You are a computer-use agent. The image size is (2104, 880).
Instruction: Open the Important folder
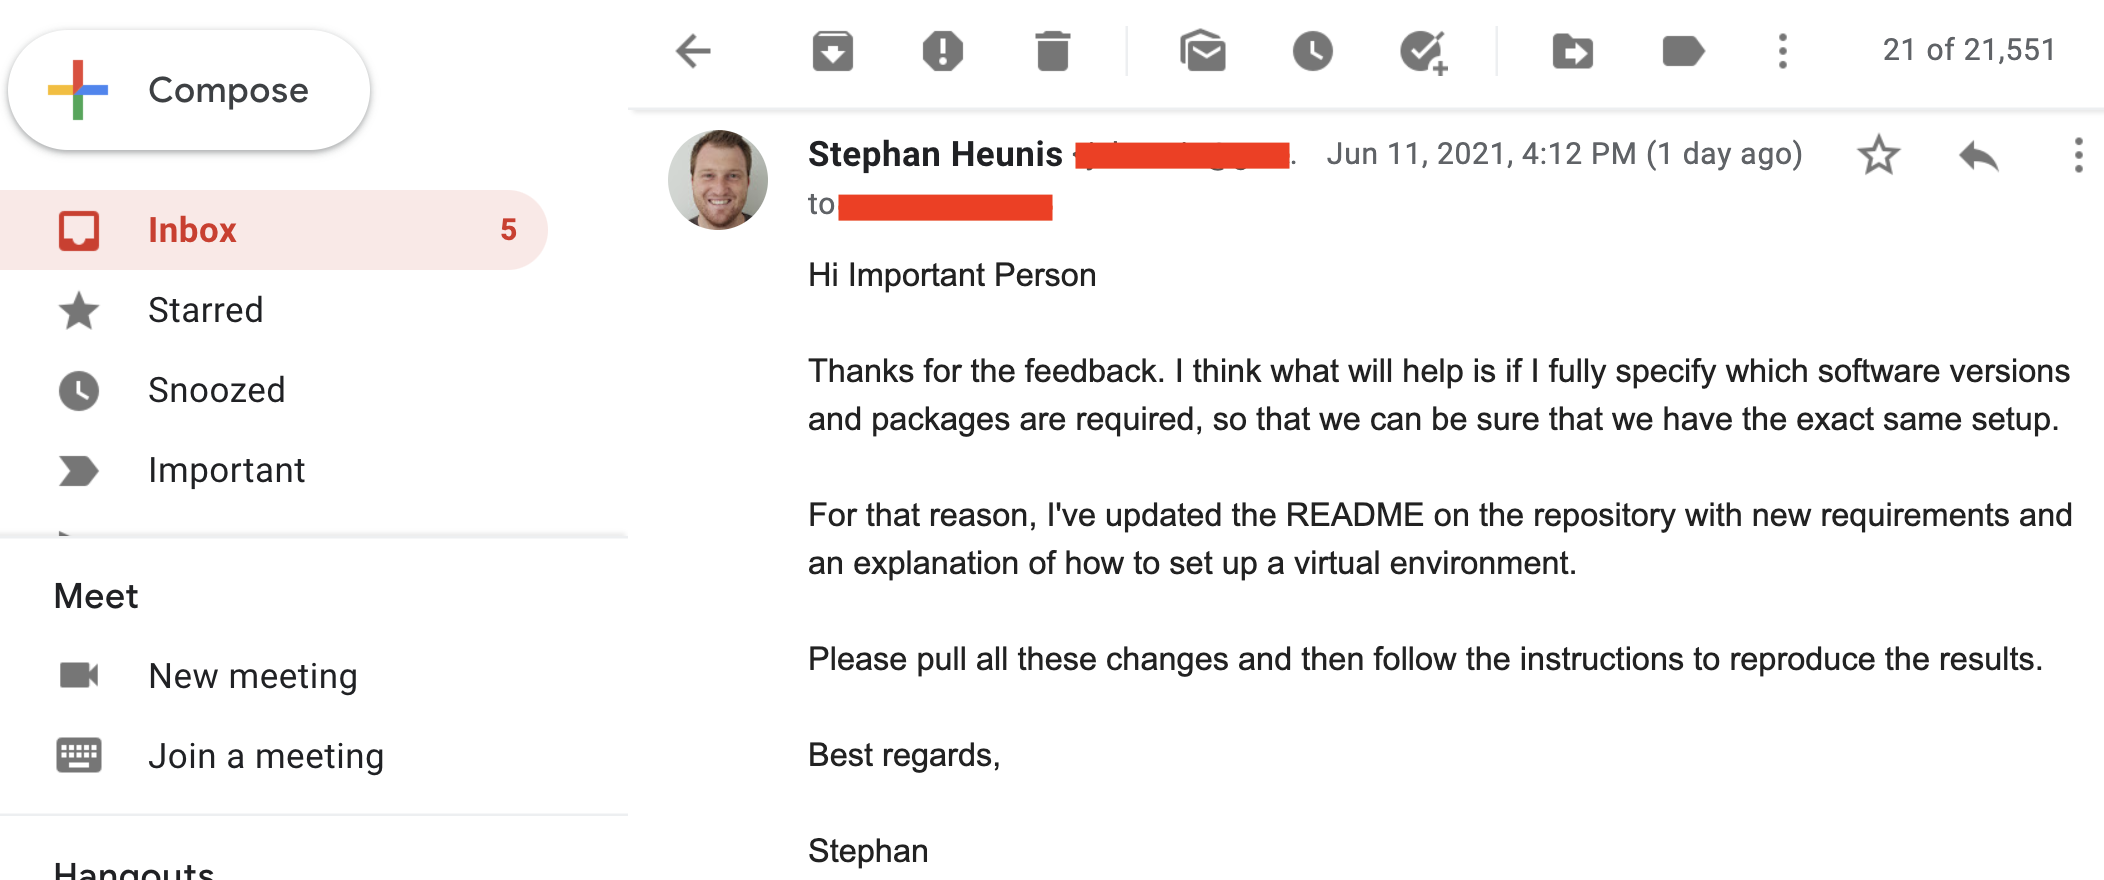[226, 470]
